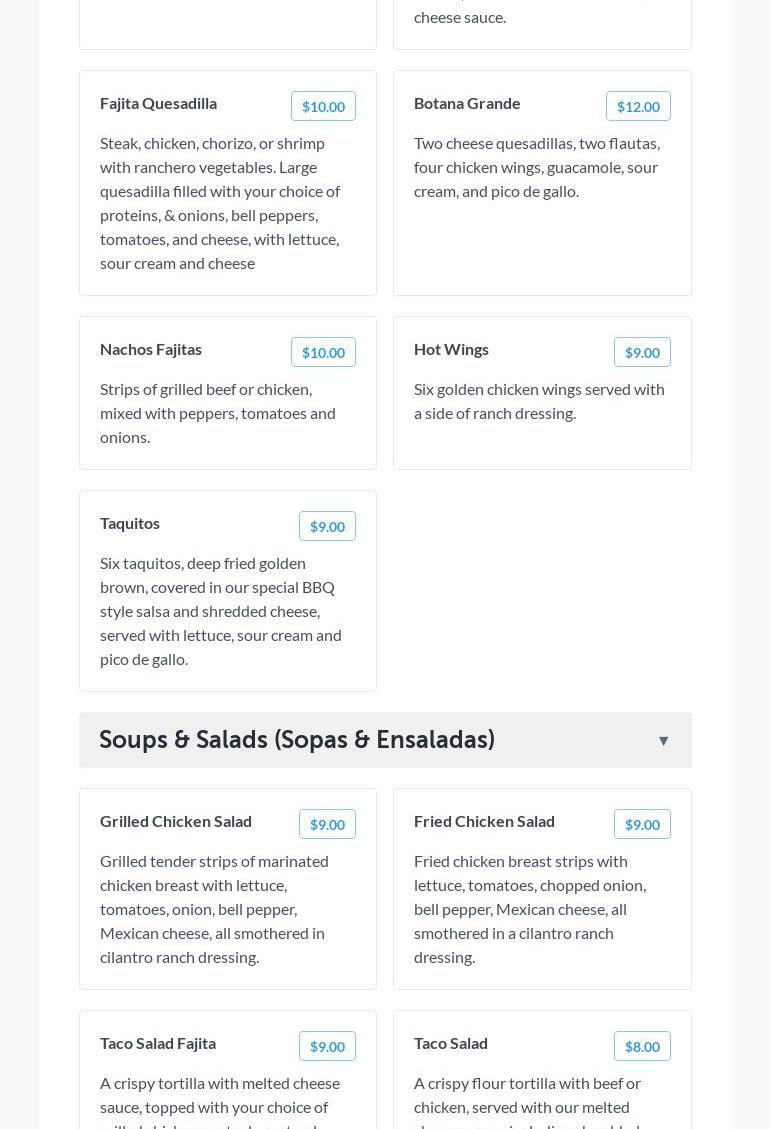
Task: Open the Hot Wings menu item title
Action: (x=451, y=349)
